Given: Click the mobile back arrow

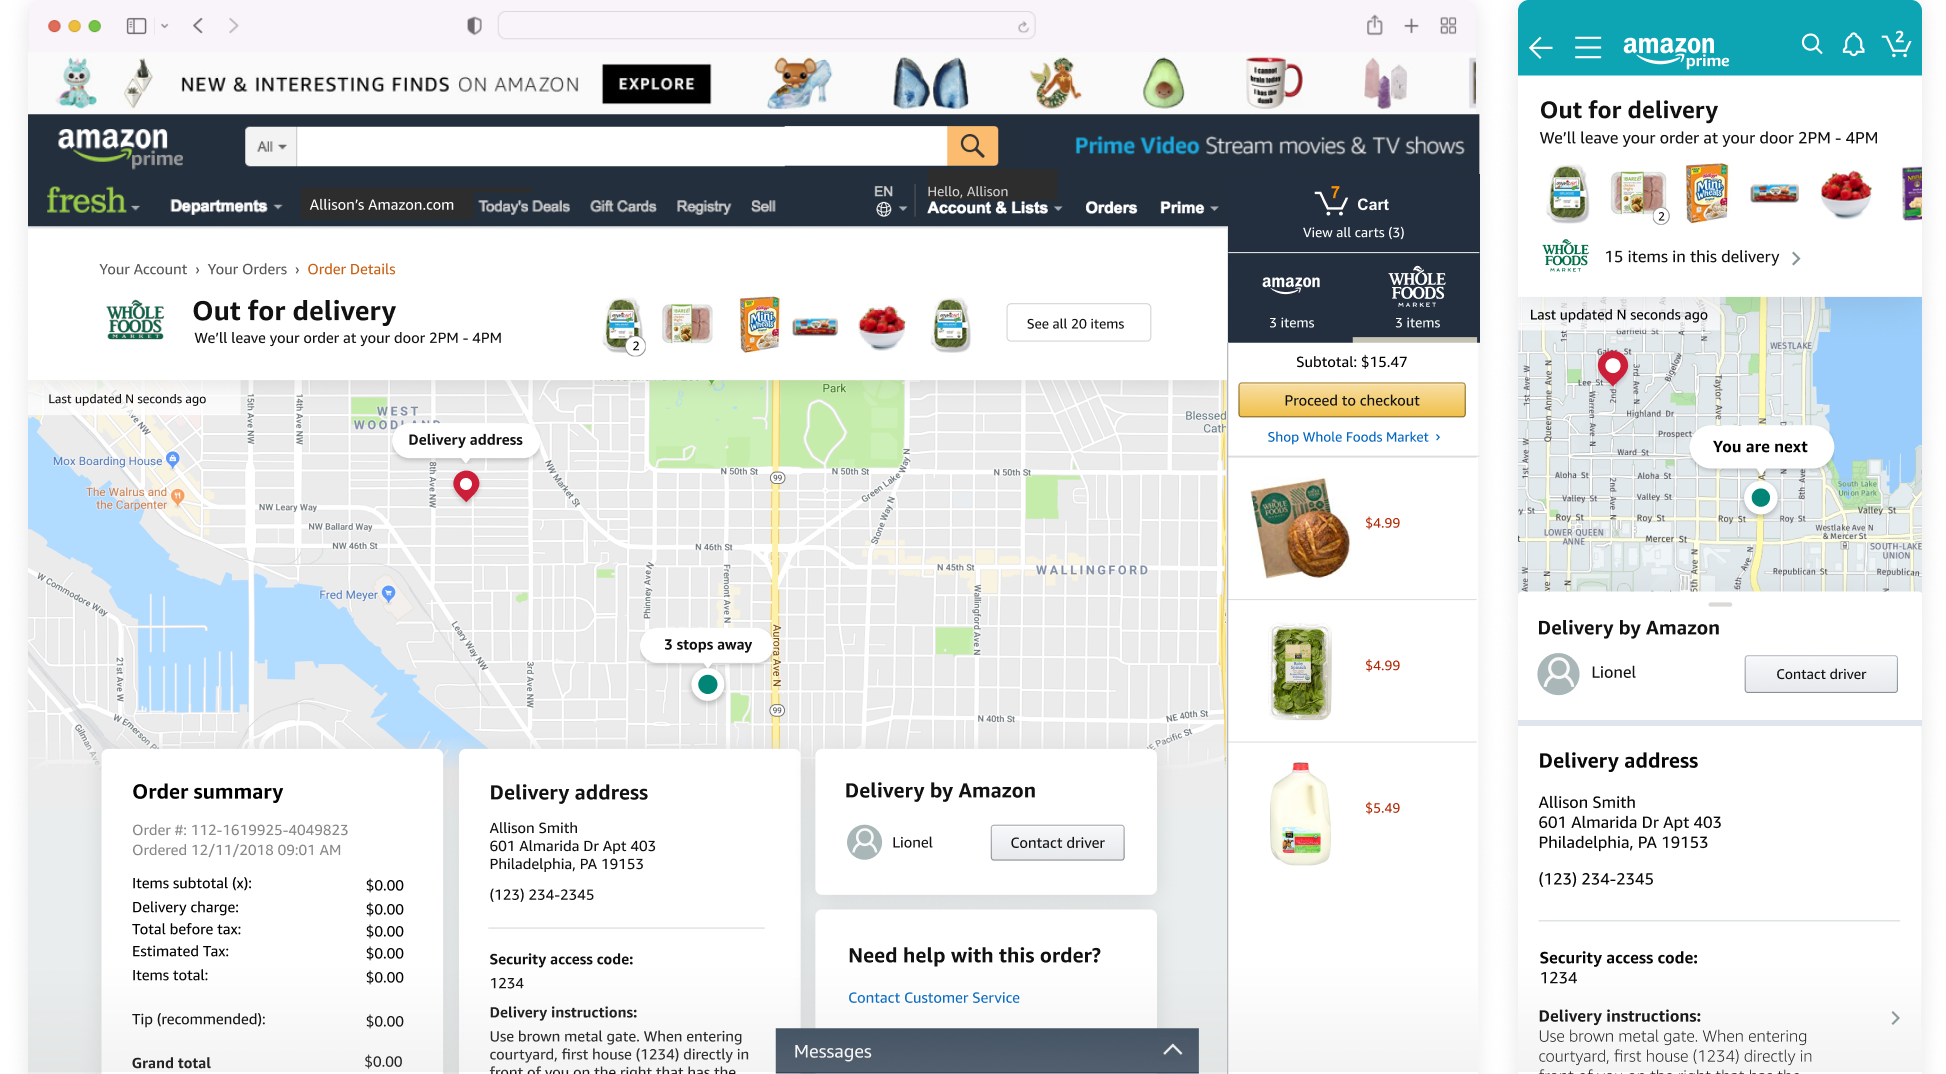Looking at the screenshot, I should pos(1540,46).
